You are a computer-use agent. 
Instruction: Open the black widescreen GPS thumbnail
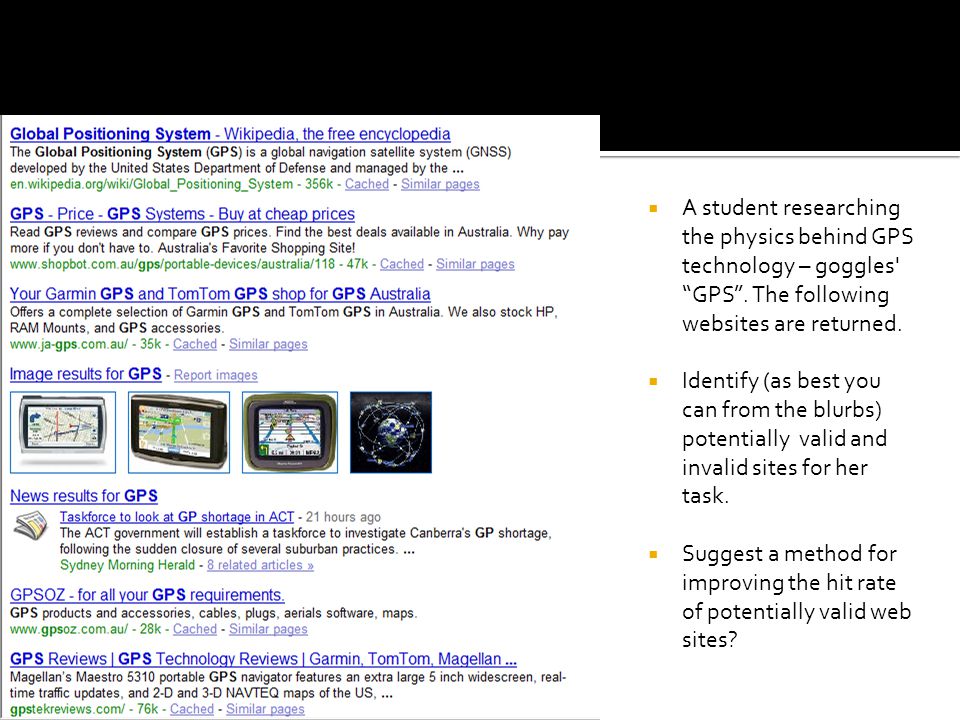(179, 433)
